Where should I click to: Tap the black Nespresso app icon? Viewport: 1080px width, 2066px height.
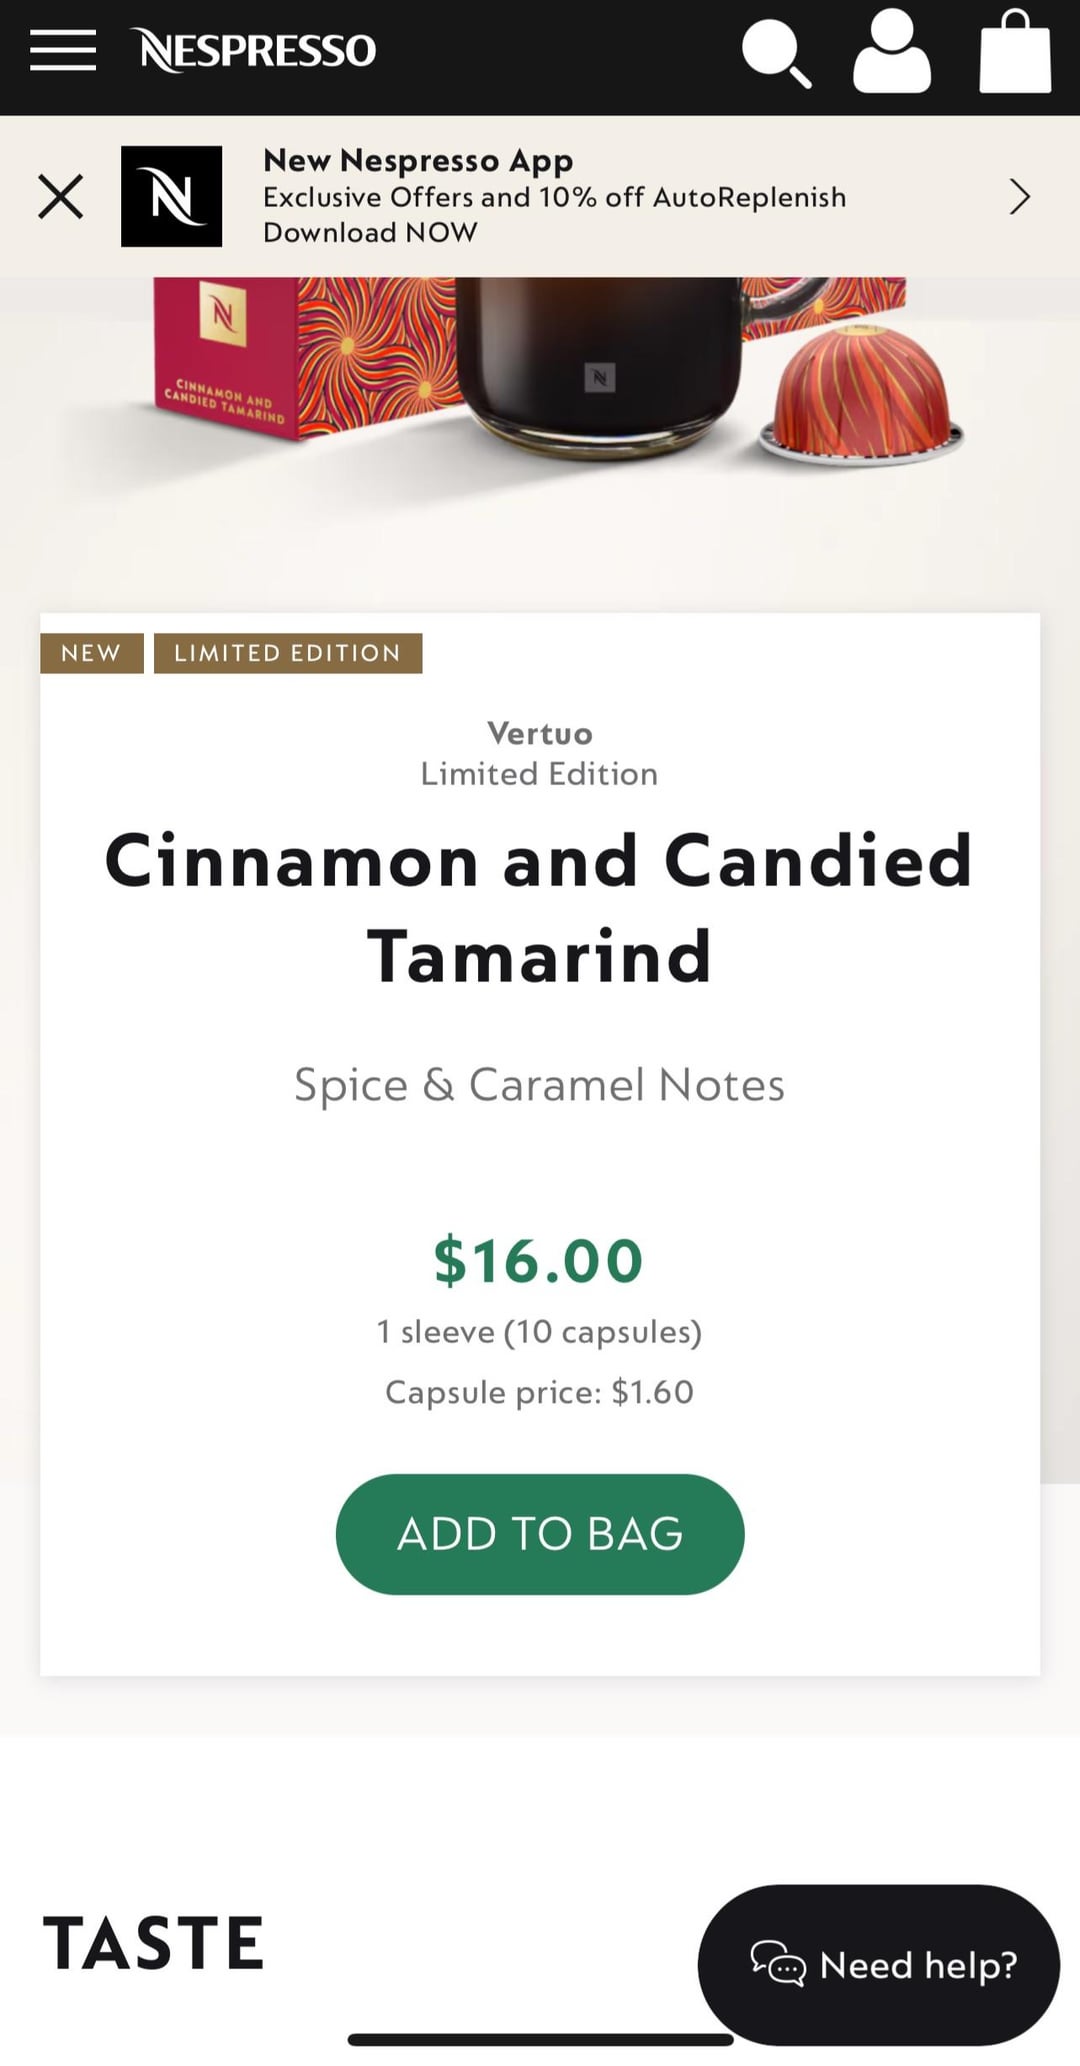[172, 196]
